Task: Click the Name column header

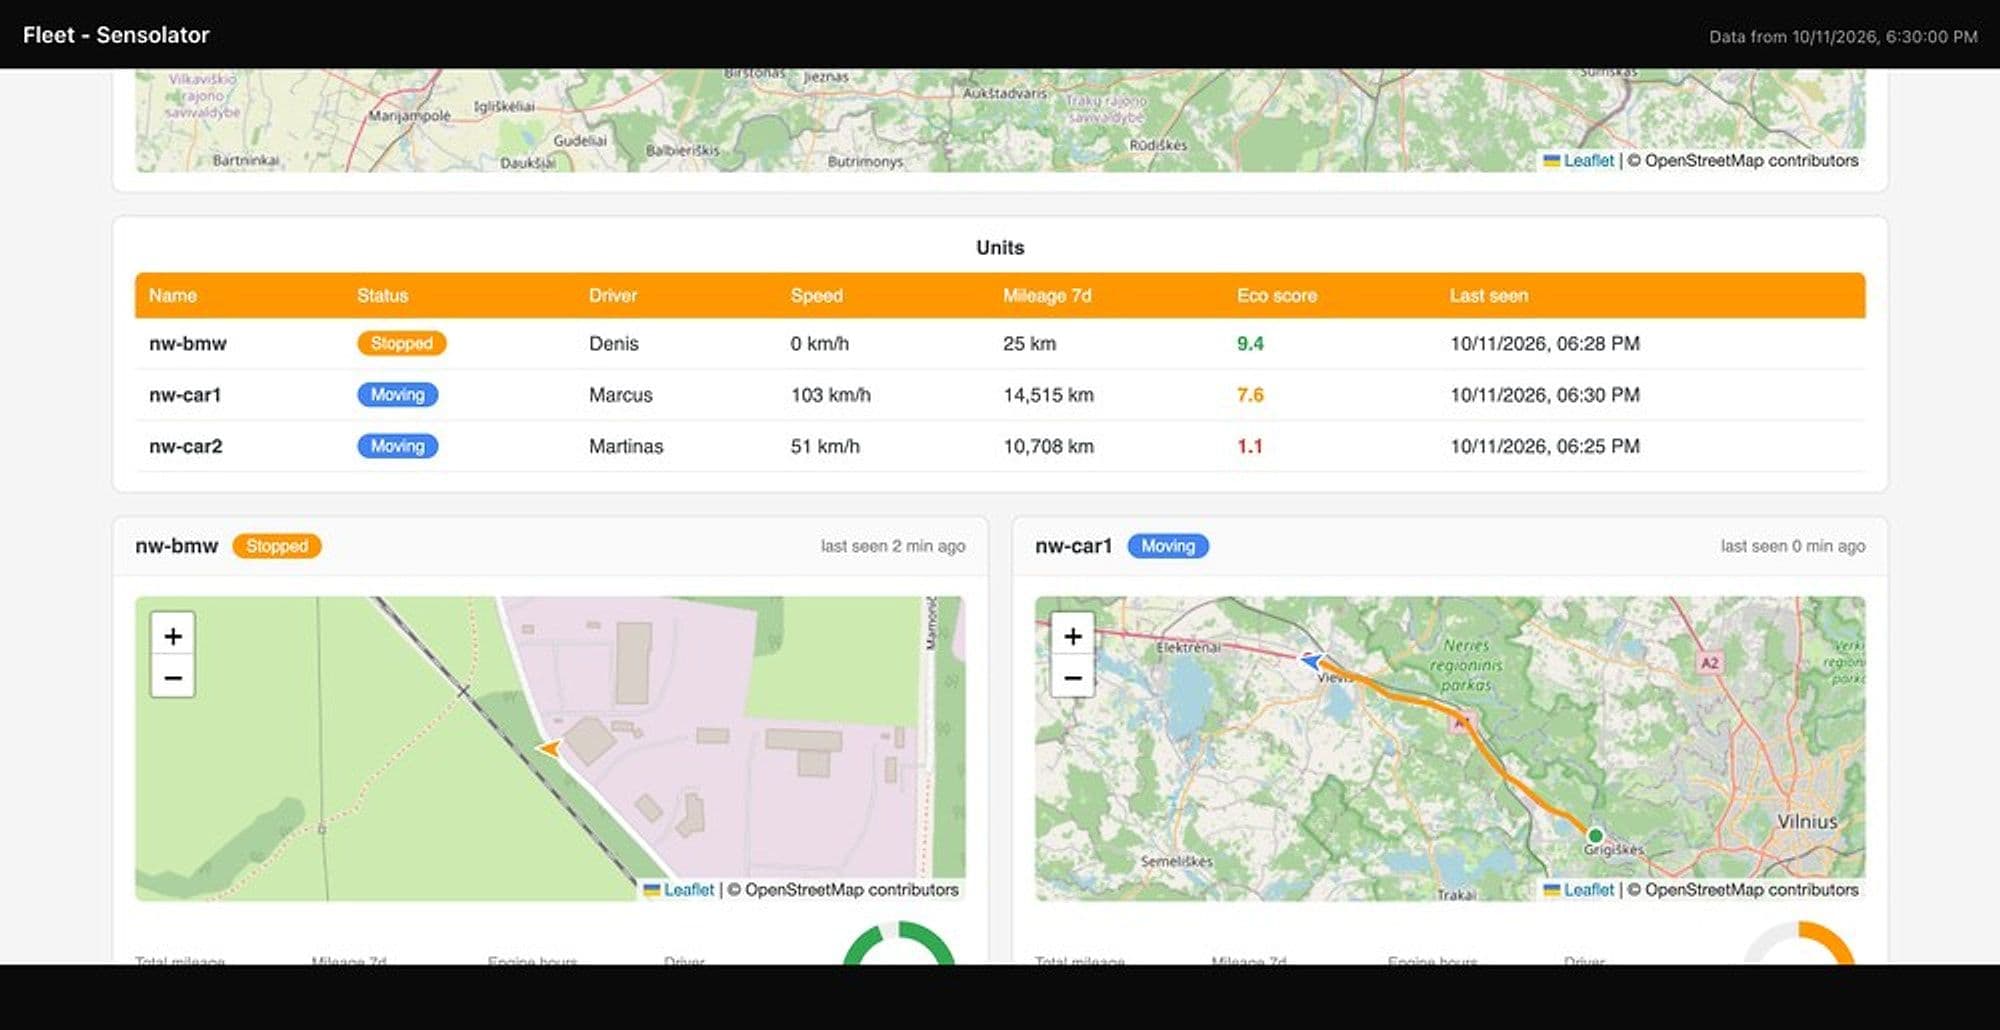Action: [x=173, y=296]
